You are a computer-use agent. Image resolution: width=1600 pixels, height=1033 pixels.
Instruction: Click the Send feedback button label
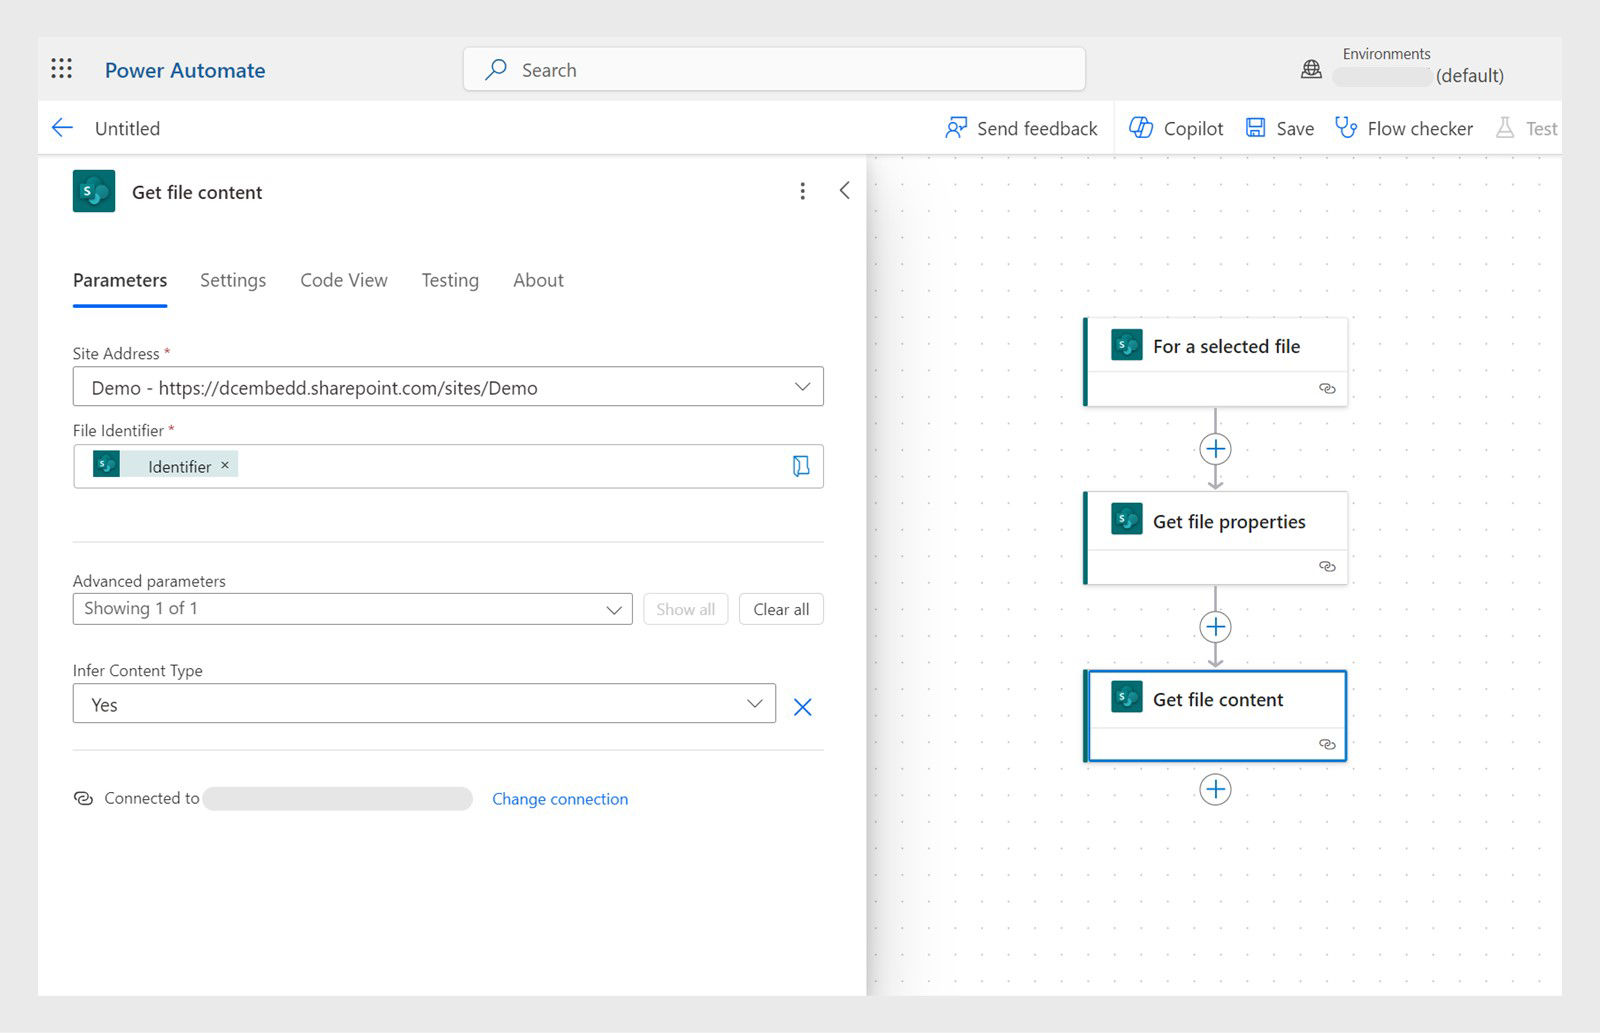(x=1037, y=128)
